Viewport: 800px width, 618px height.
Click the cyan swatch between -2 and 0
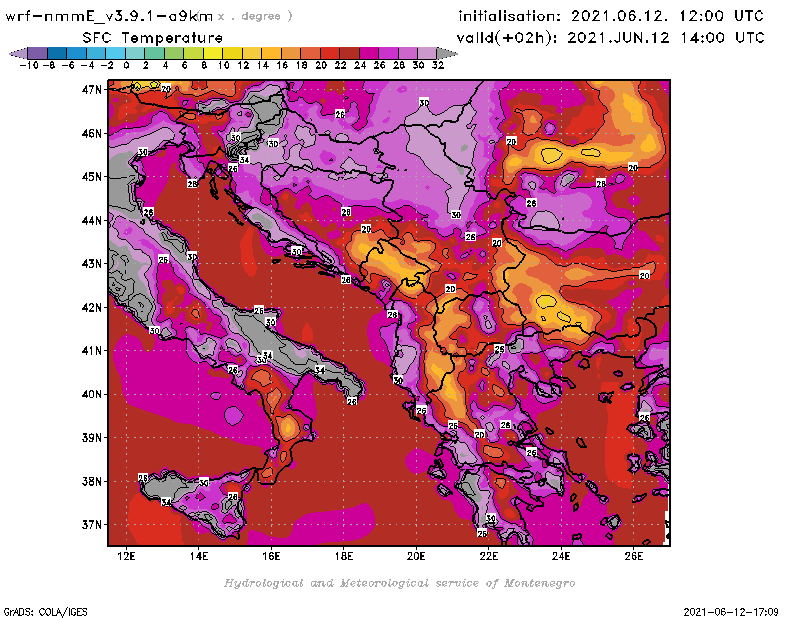[116, 53]
